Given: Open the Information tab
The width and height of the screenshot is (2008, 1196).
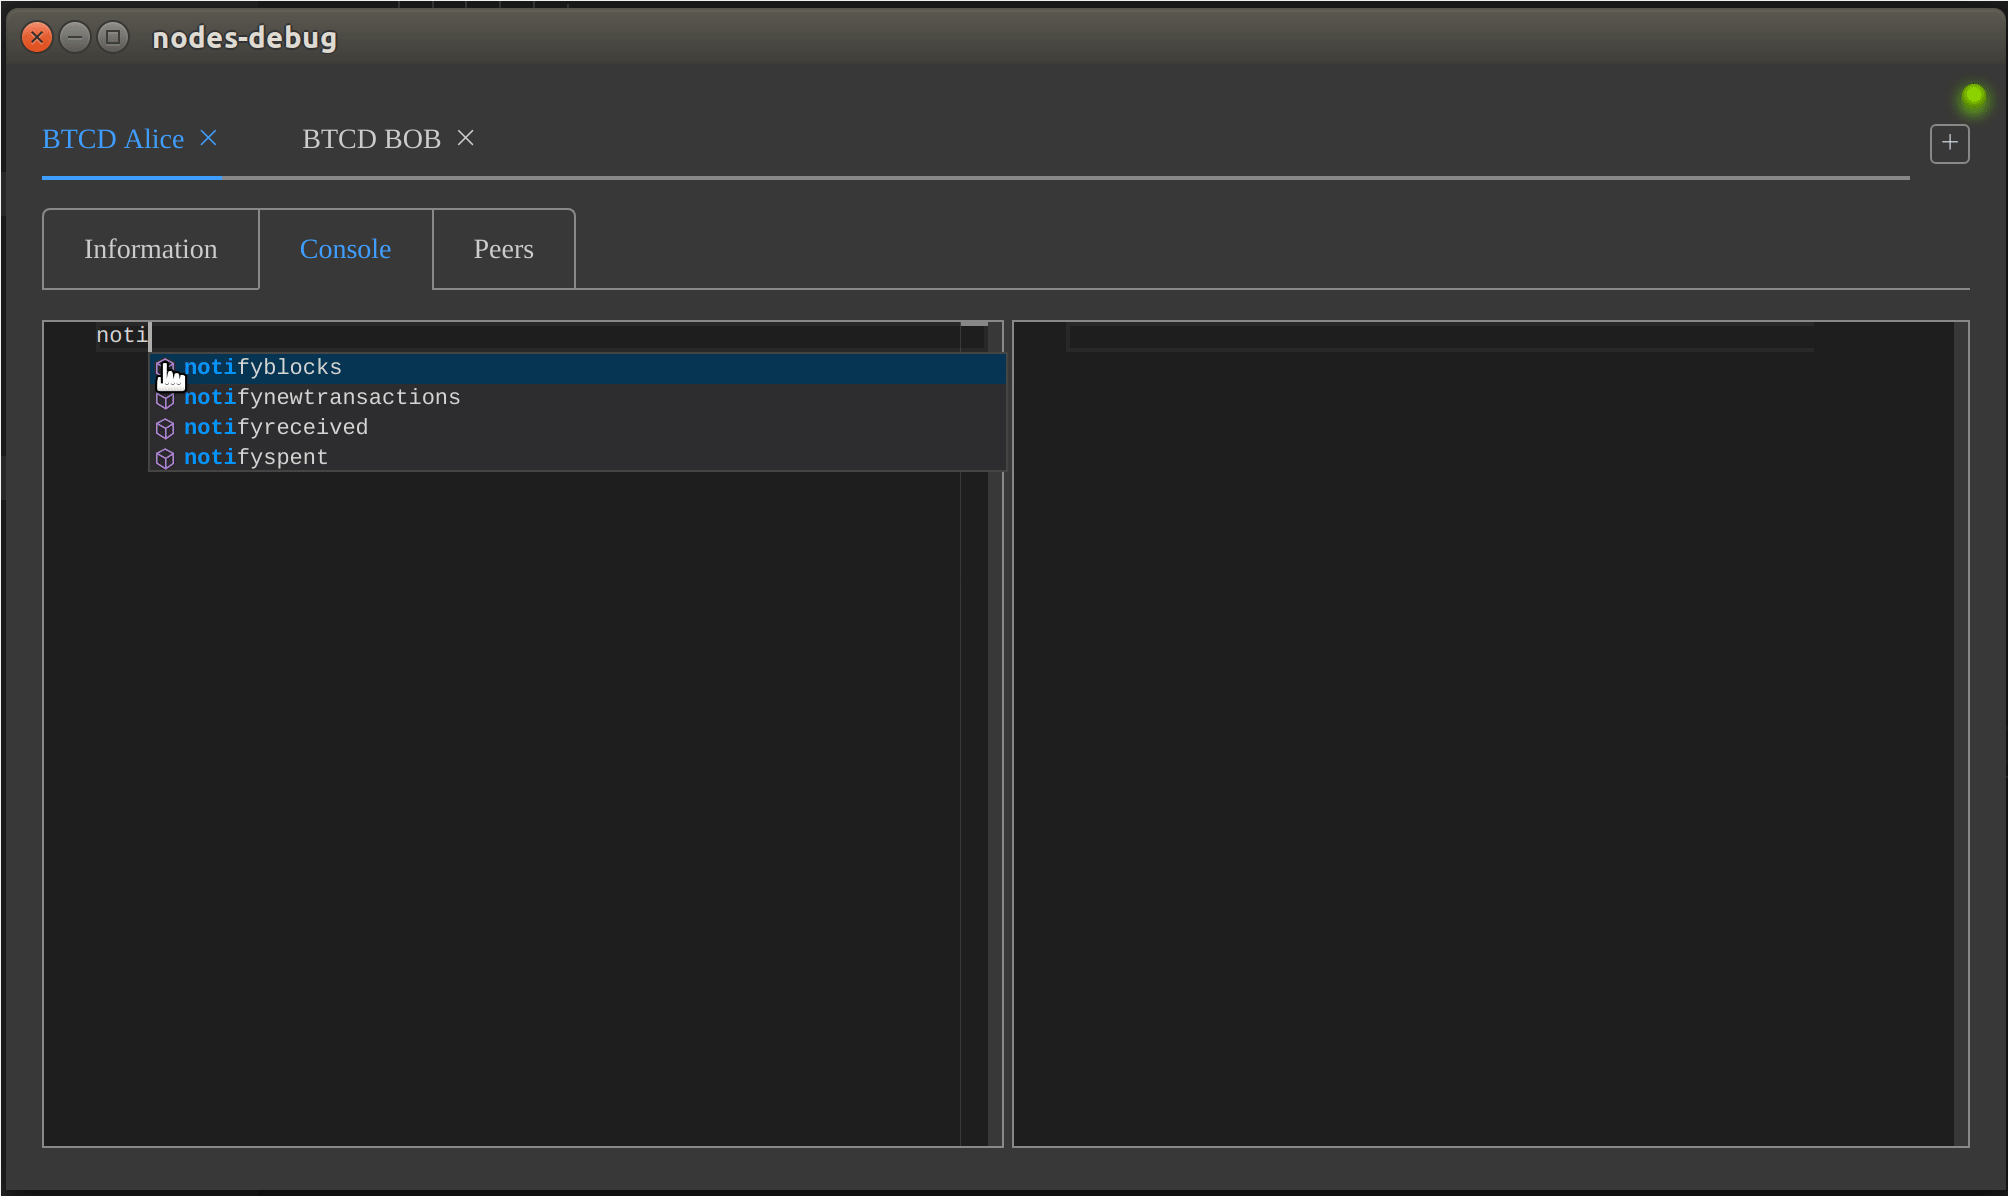Looking at the screenshot, I should point(151,249).
